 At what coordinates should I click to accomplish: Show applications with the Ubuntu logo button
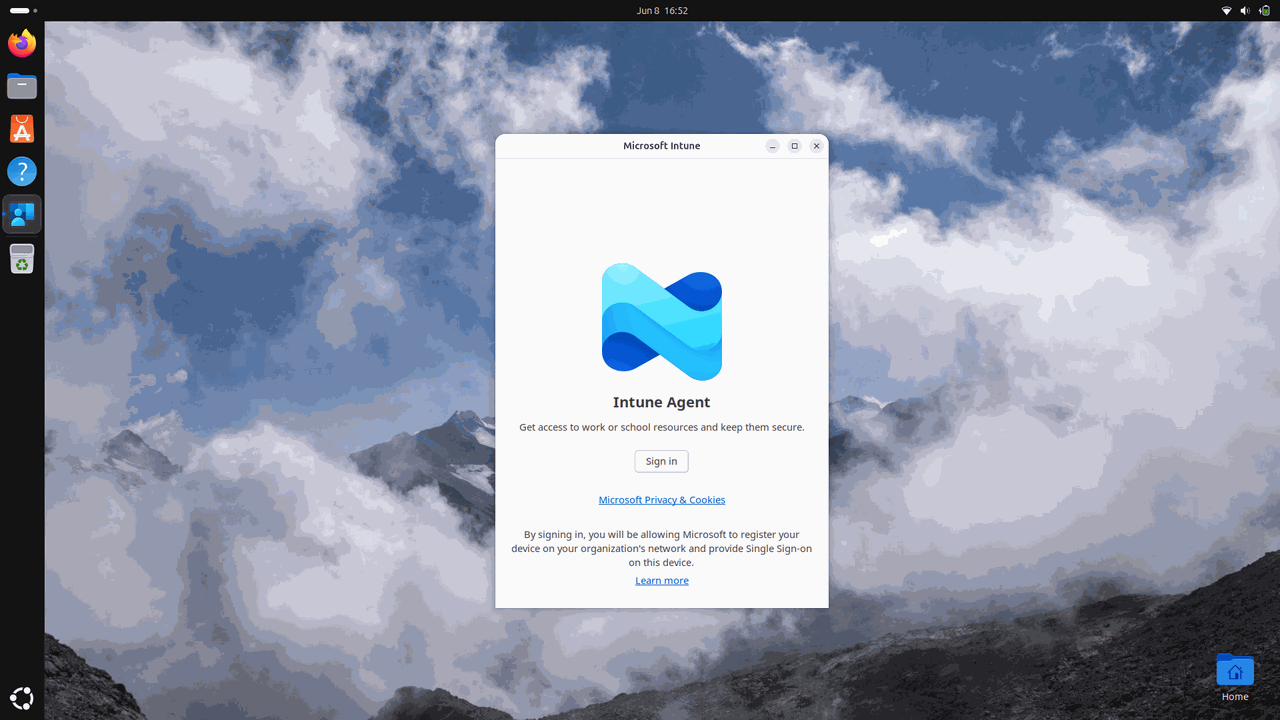(x=22, y=698)
